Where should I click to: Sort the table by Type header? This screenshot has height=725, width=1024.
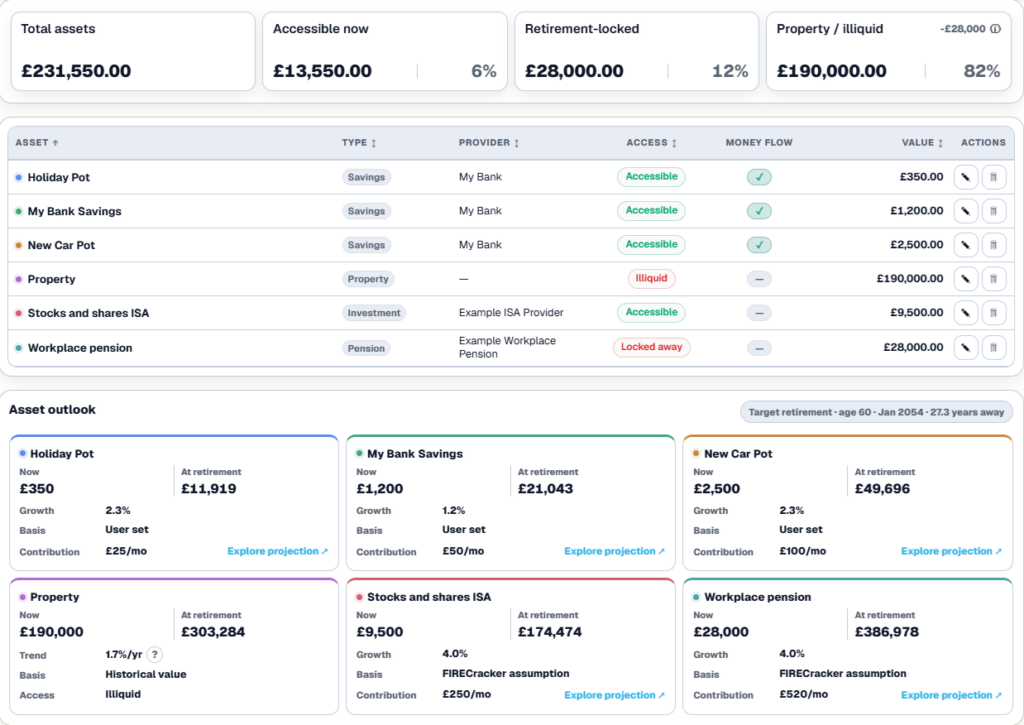(359, 142)
